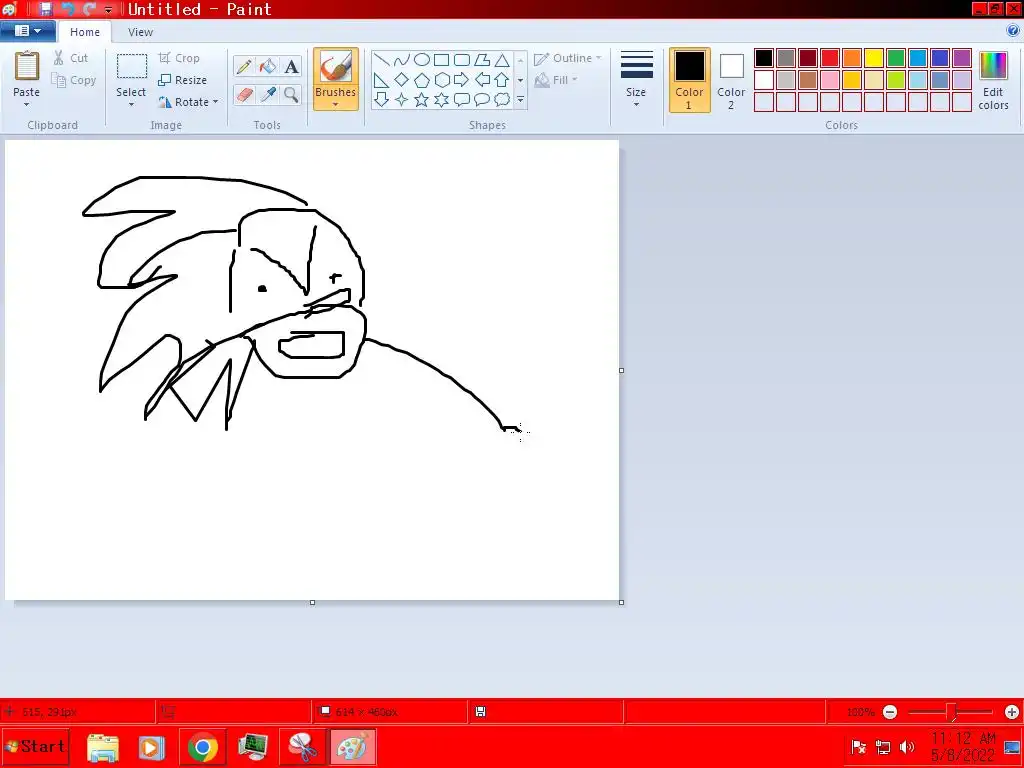The image size is (1024, 768).
Task: Choose the Up arrow shape
Action: click(x=502, y=80)
